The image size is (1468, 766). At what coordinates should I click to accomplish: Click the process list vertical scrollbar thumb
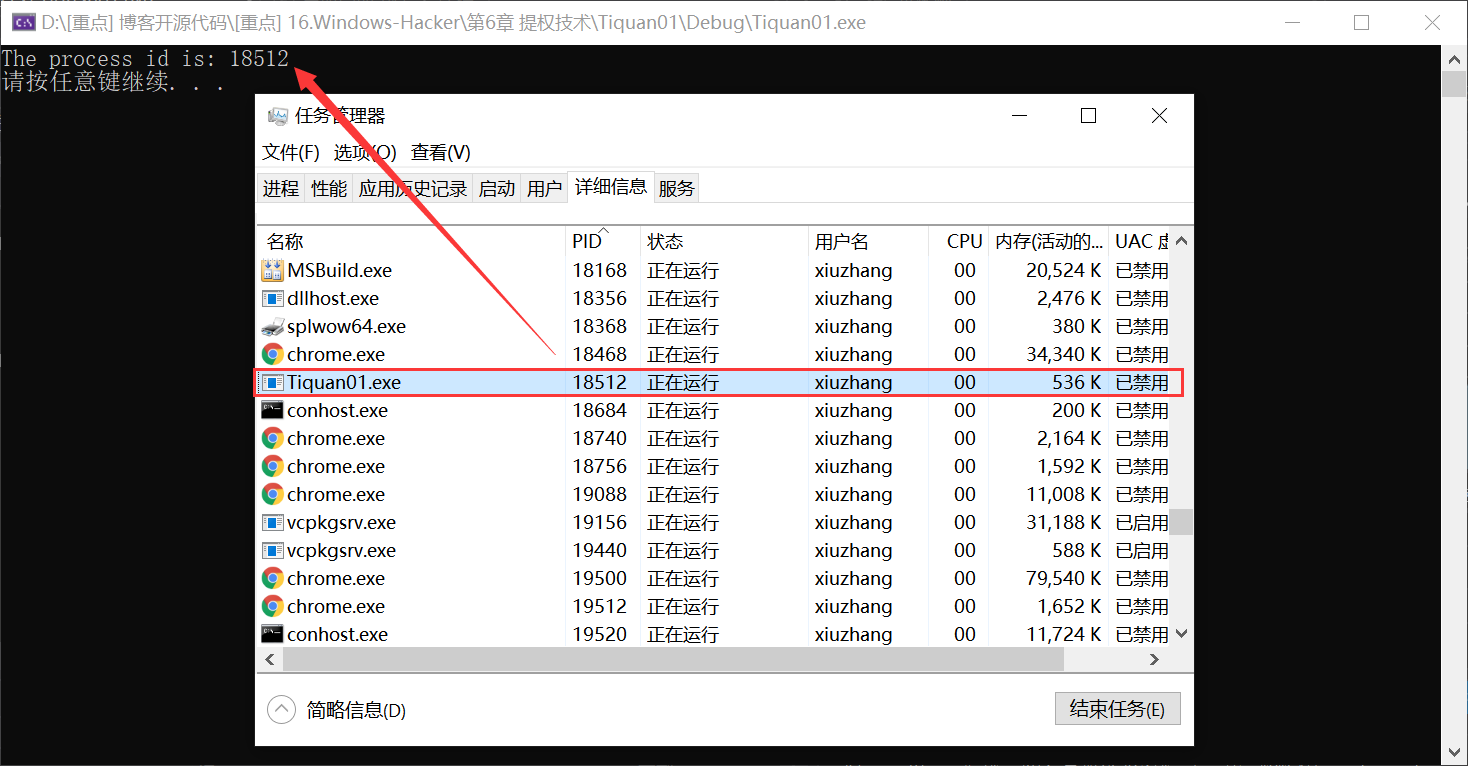[1182, 522]
